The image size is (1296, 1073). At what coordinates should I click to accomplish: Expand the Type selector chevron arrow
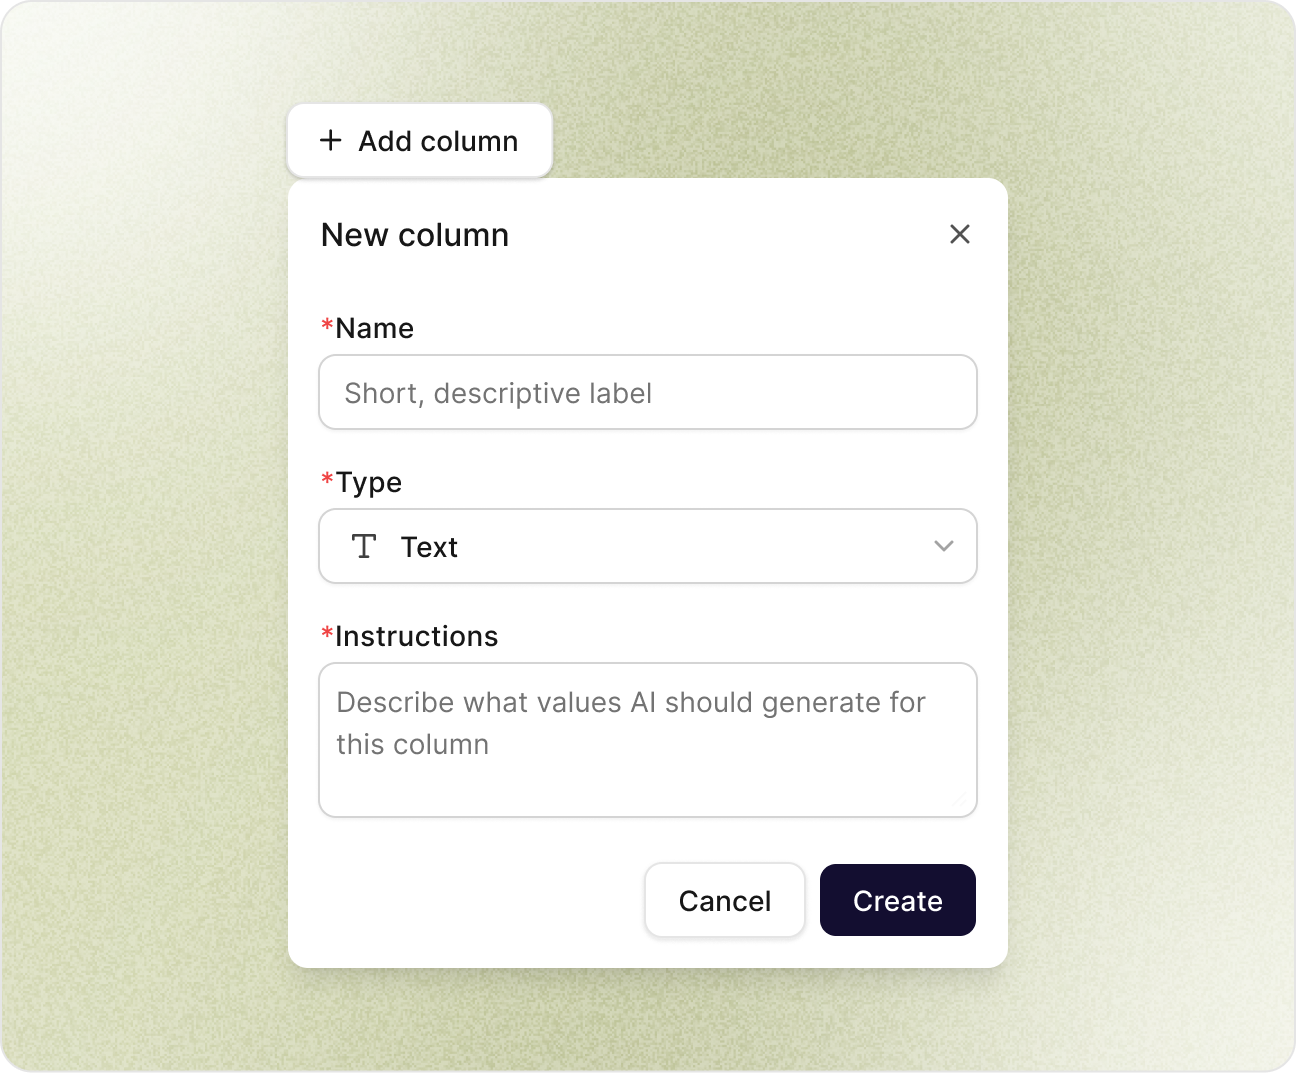(943, 546)
